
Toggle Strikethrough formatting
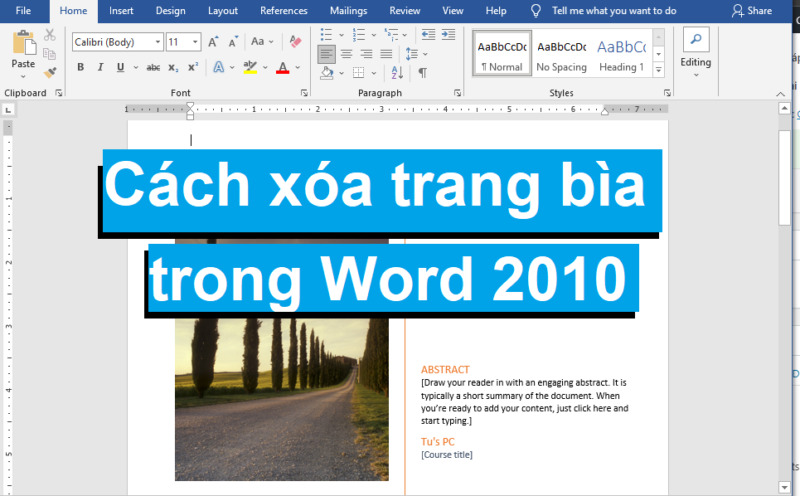pos(153,68)
